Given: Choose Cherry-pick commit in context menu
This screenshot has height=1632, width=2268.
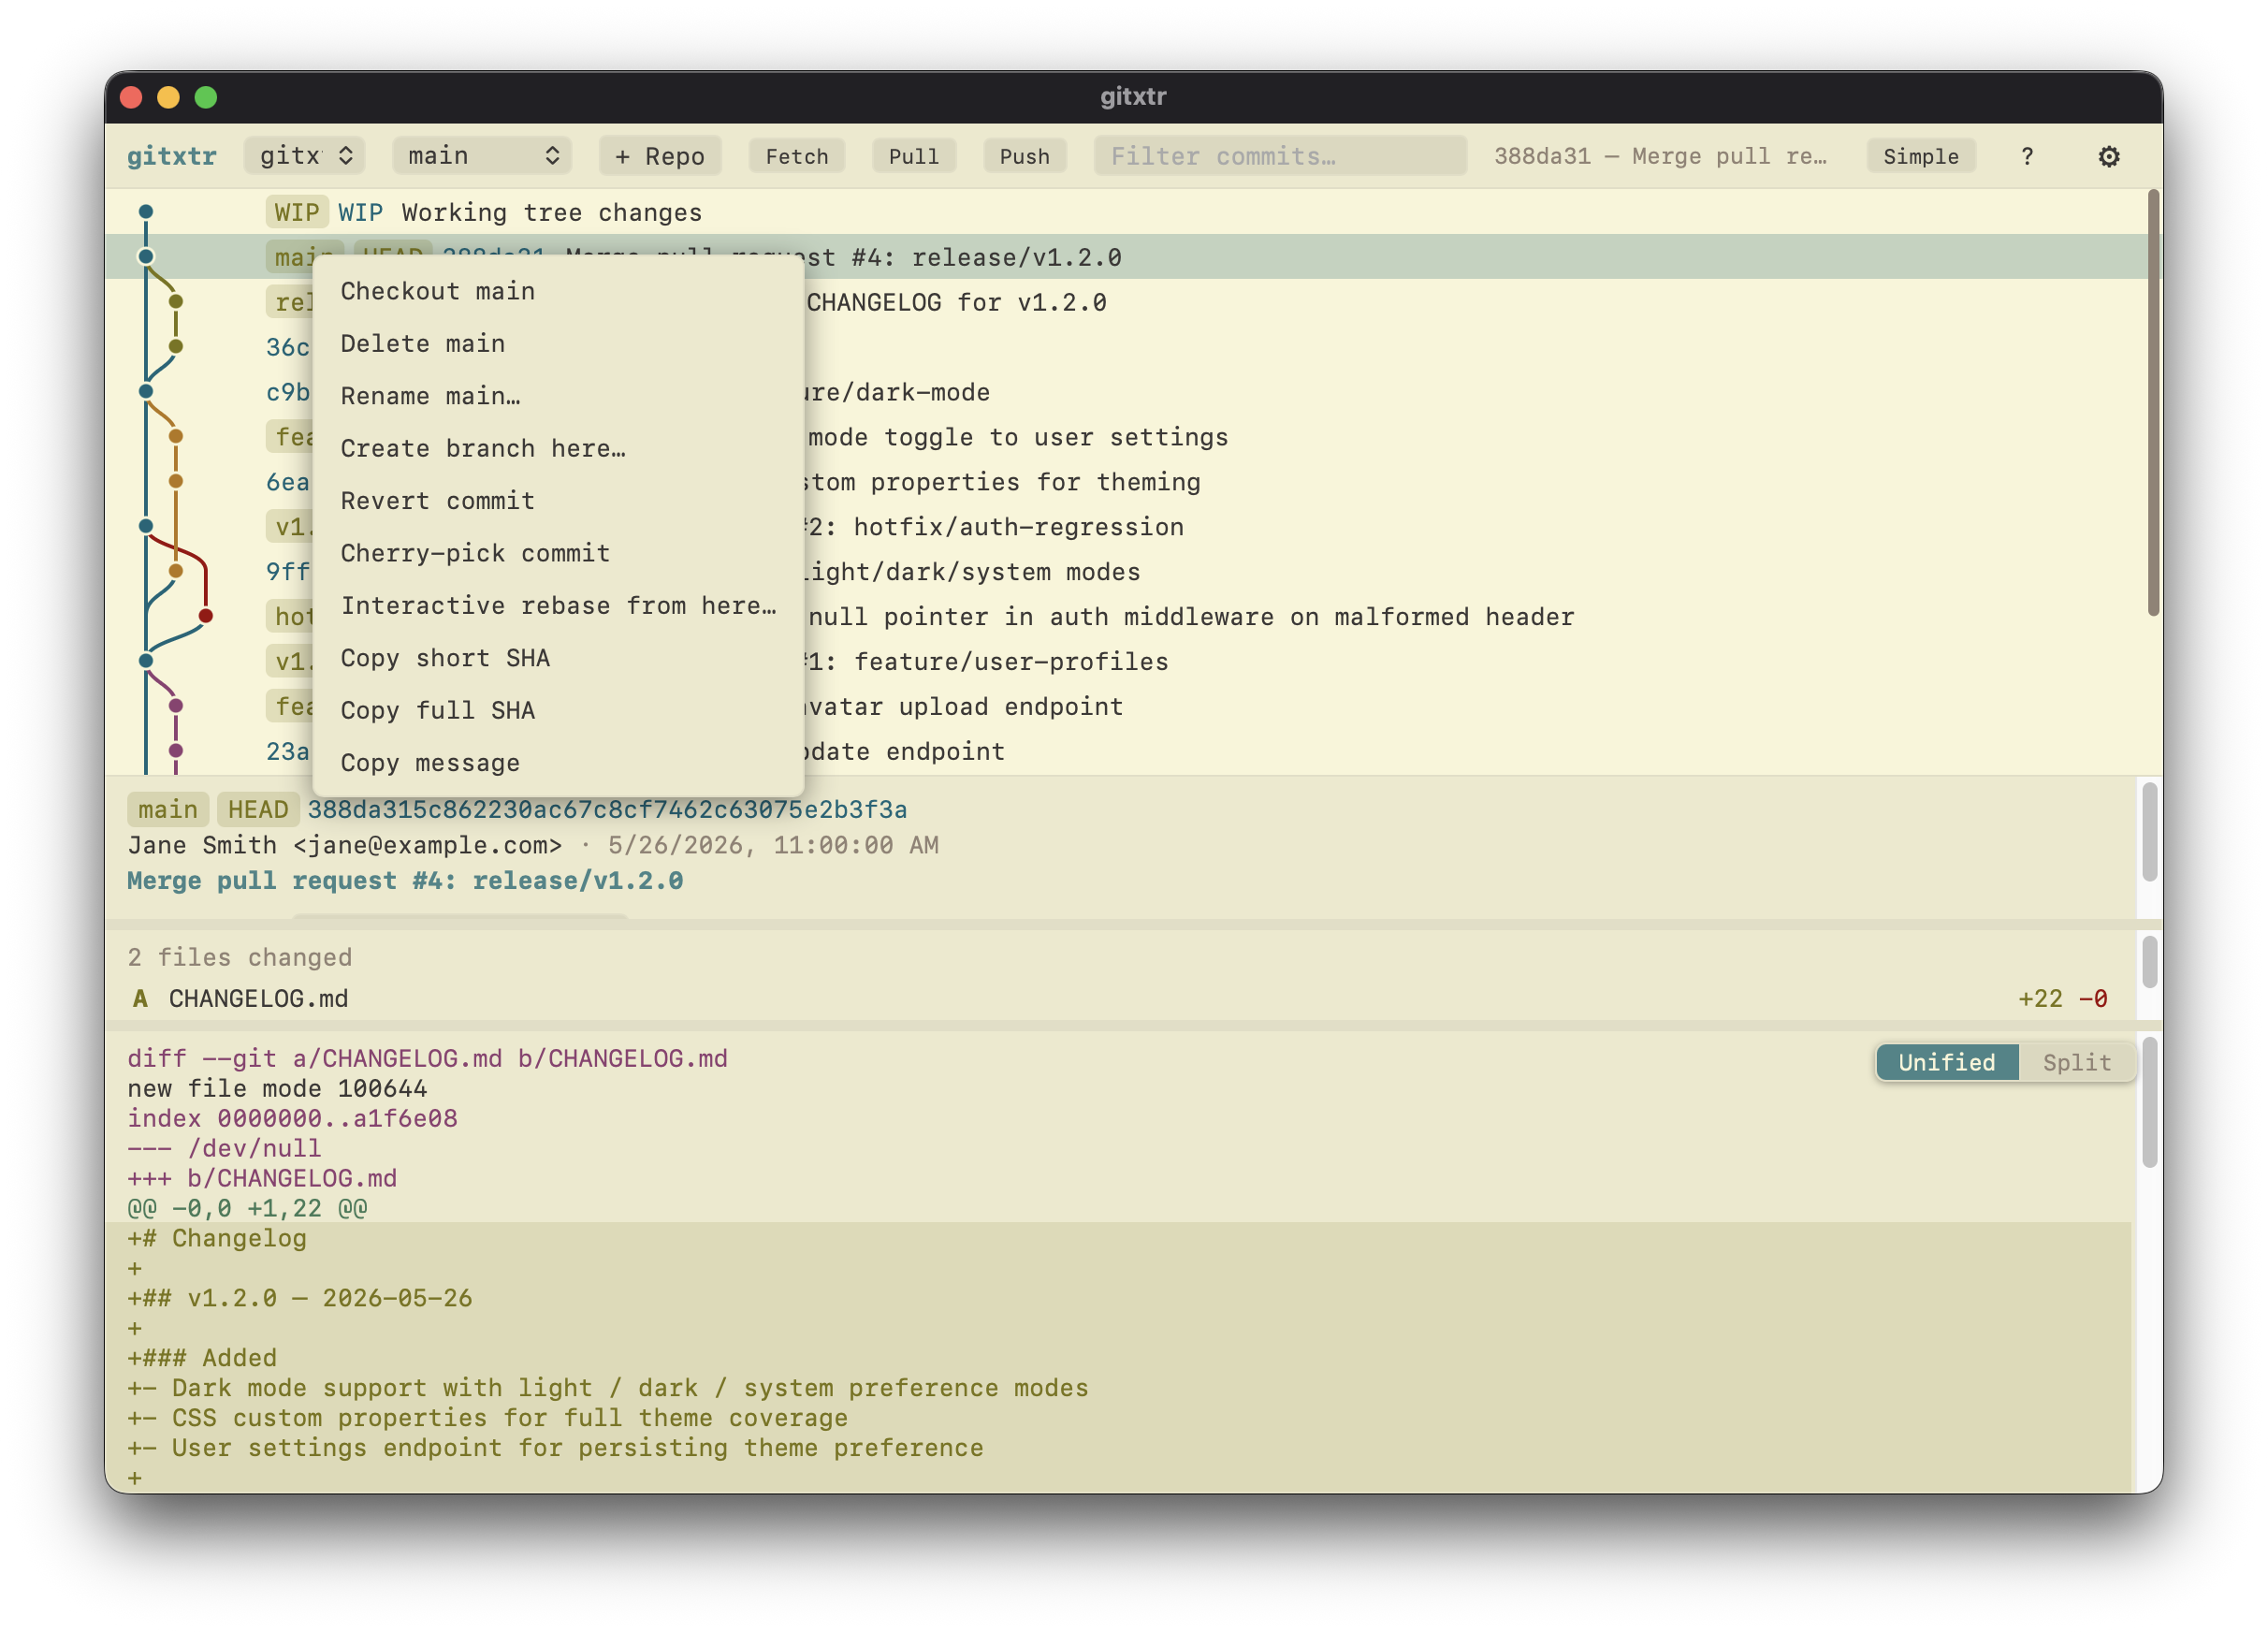Looking at the screenshot, I should (558, 553).
